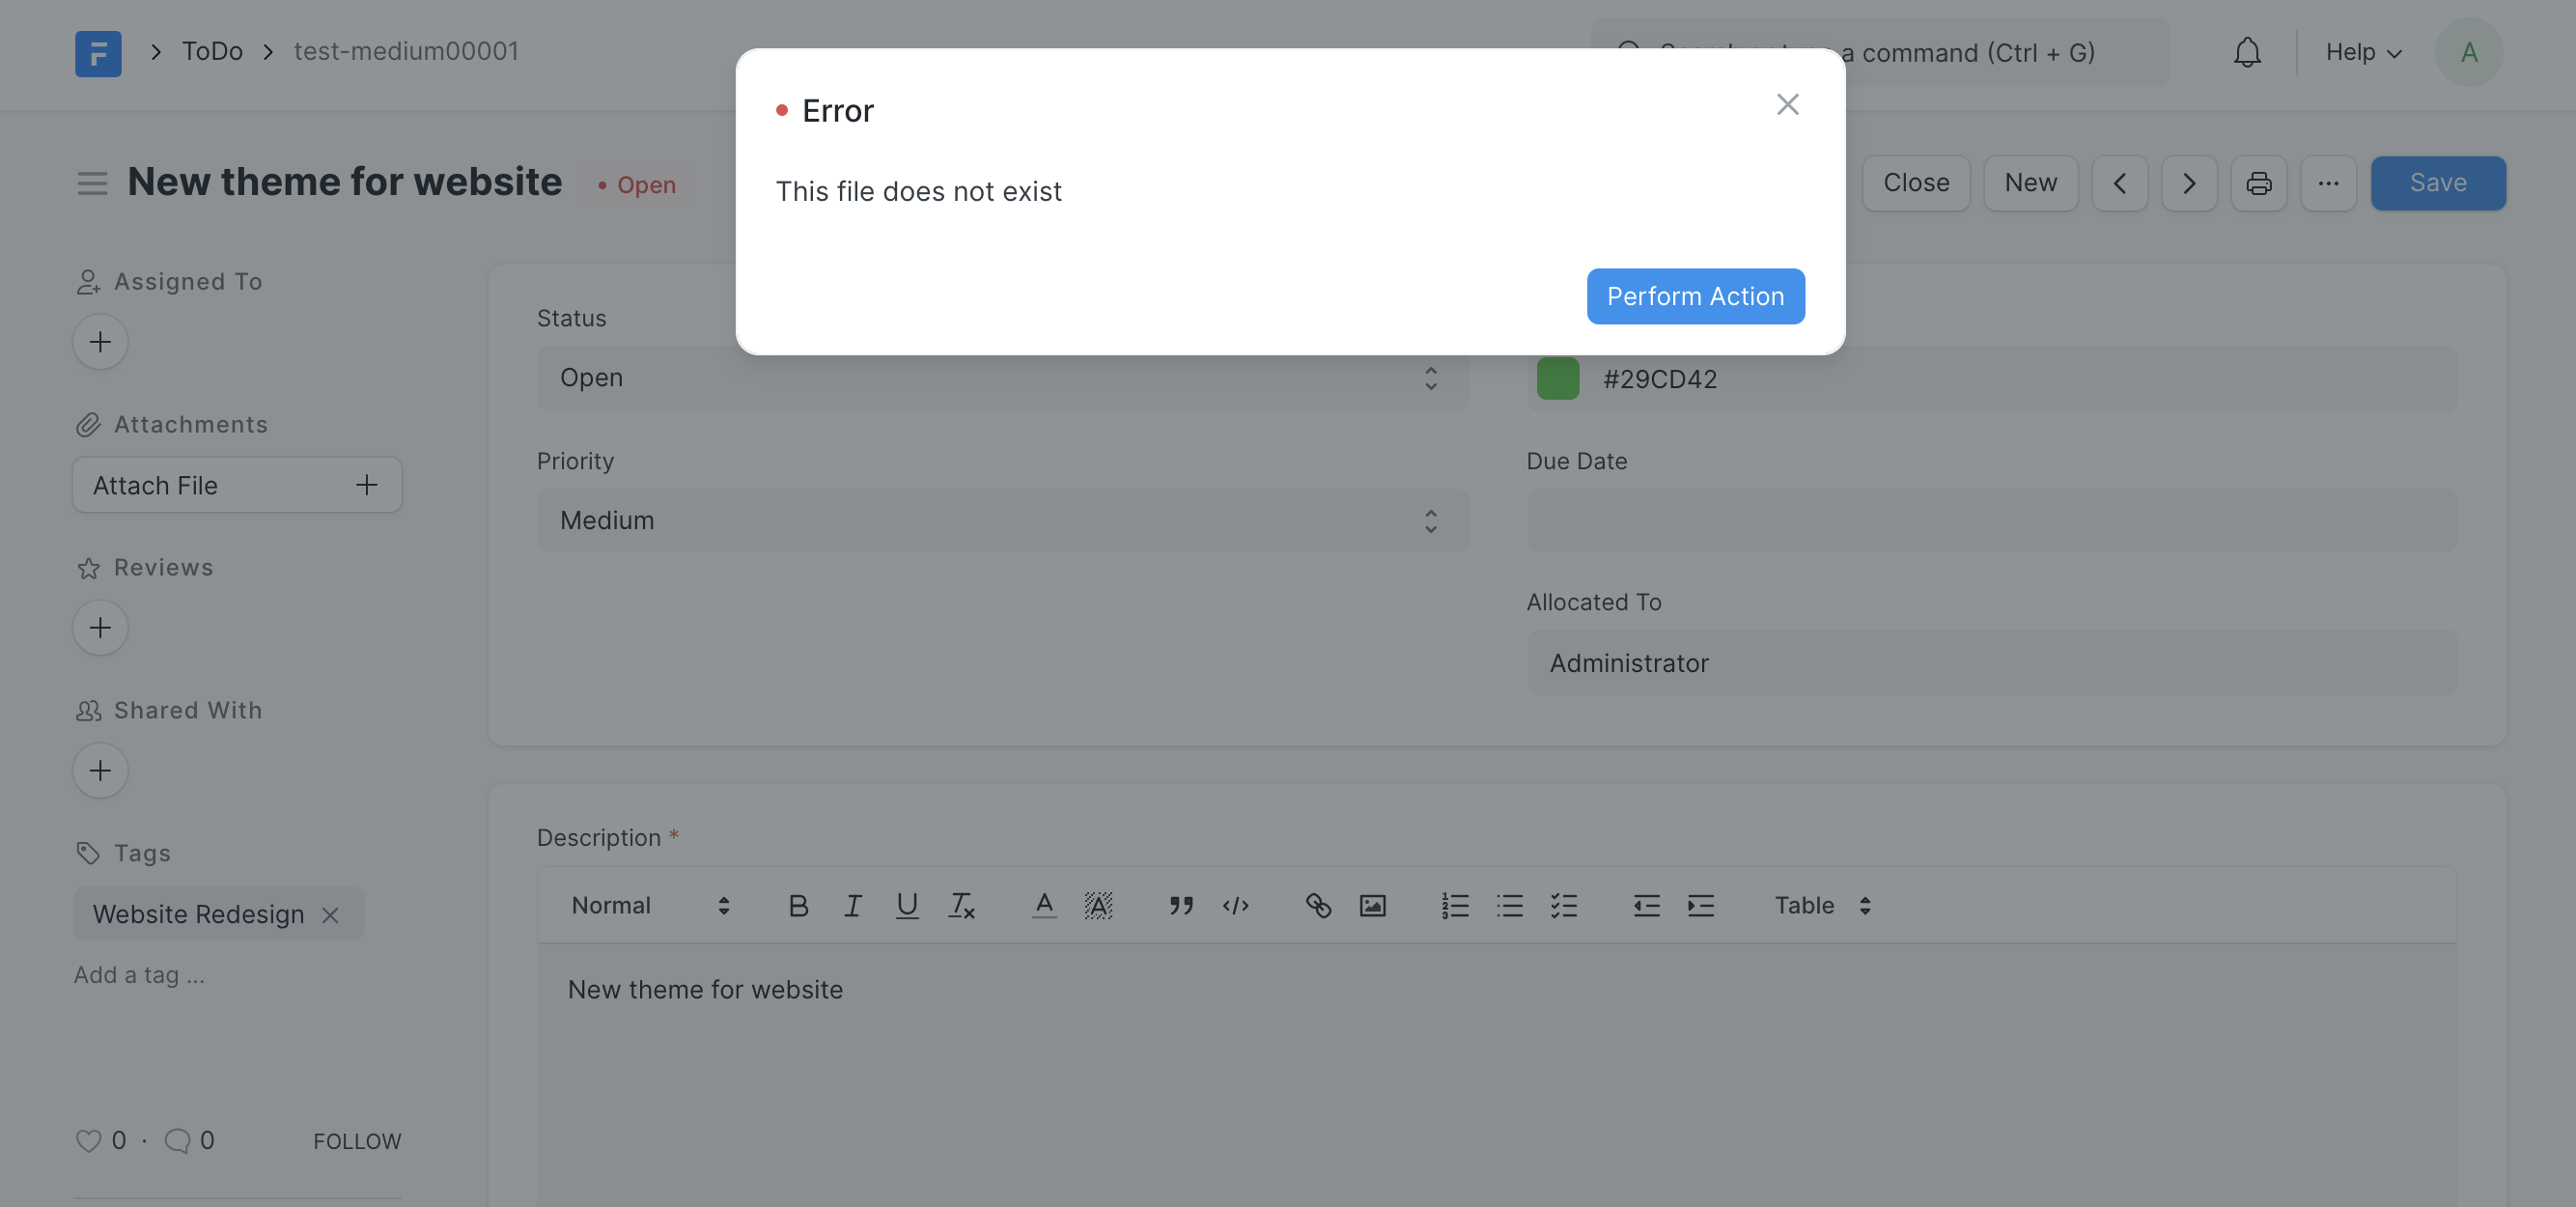Navigate to ToDo in the breadcrumb
2576x1207 pixels.
[x=211, y=51]
